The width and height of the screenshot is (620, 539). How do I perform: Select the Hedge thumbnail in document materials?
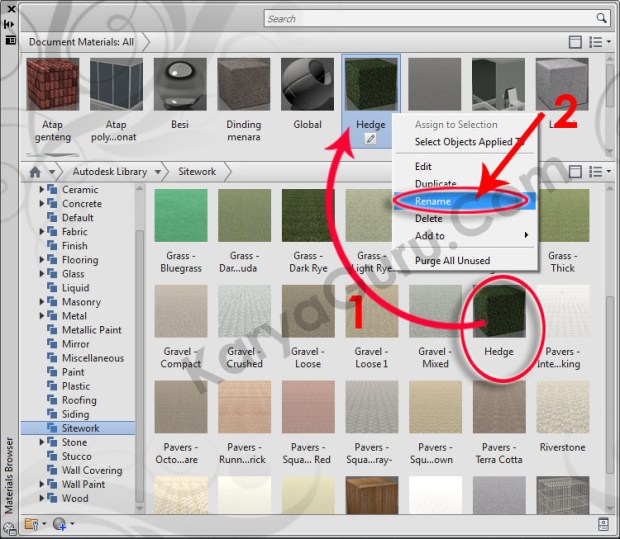371,84
